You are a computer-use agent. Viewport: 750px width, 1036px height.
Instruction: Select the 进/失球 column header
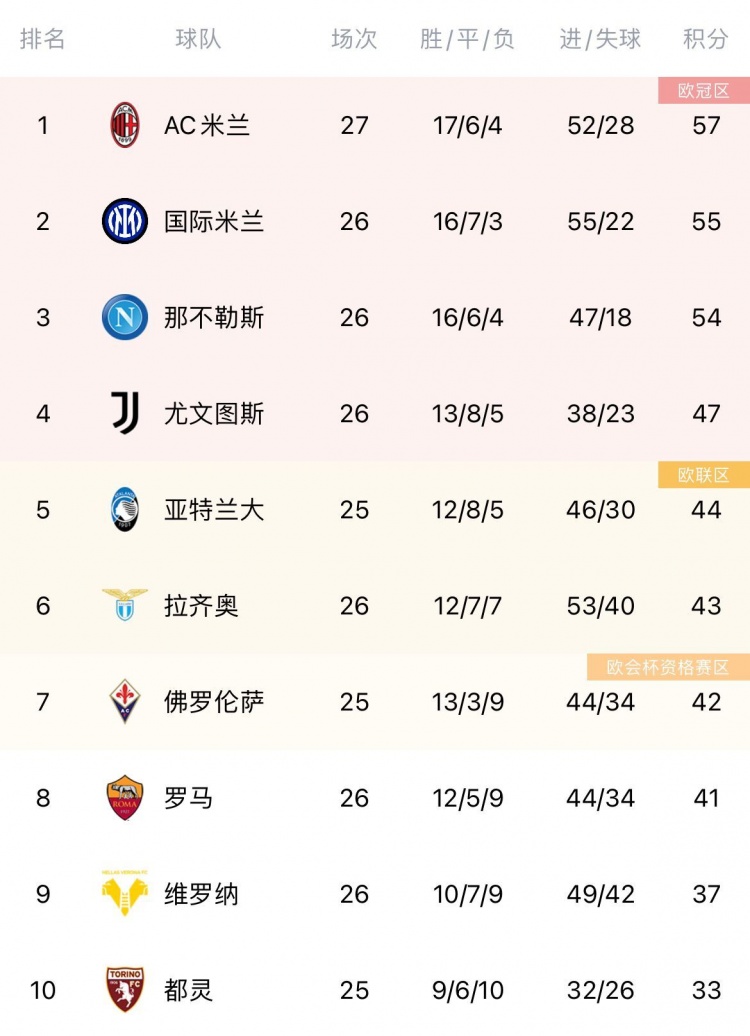[600, 39]
